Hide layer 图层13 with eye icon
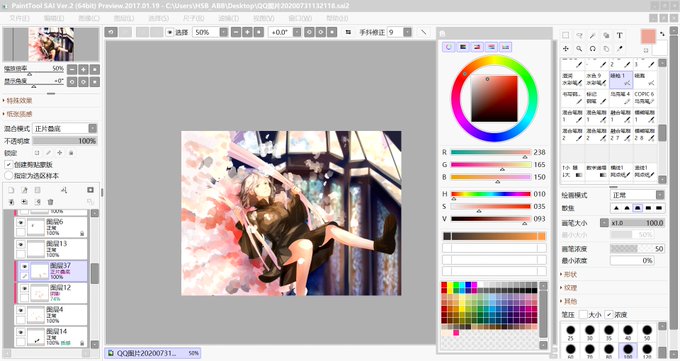Image resolution: width=680 pixels, height=361 pixels. (20, 244)
